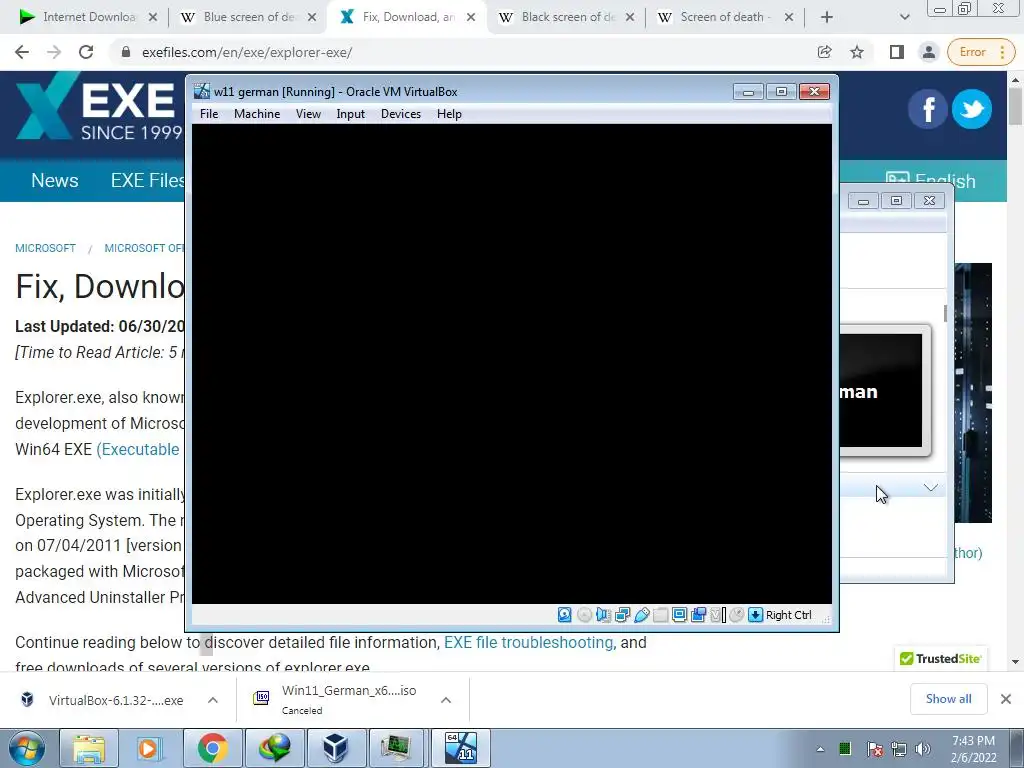Show hidden system tray icons
Screen dimensions: 1024x768
[820, 749]
